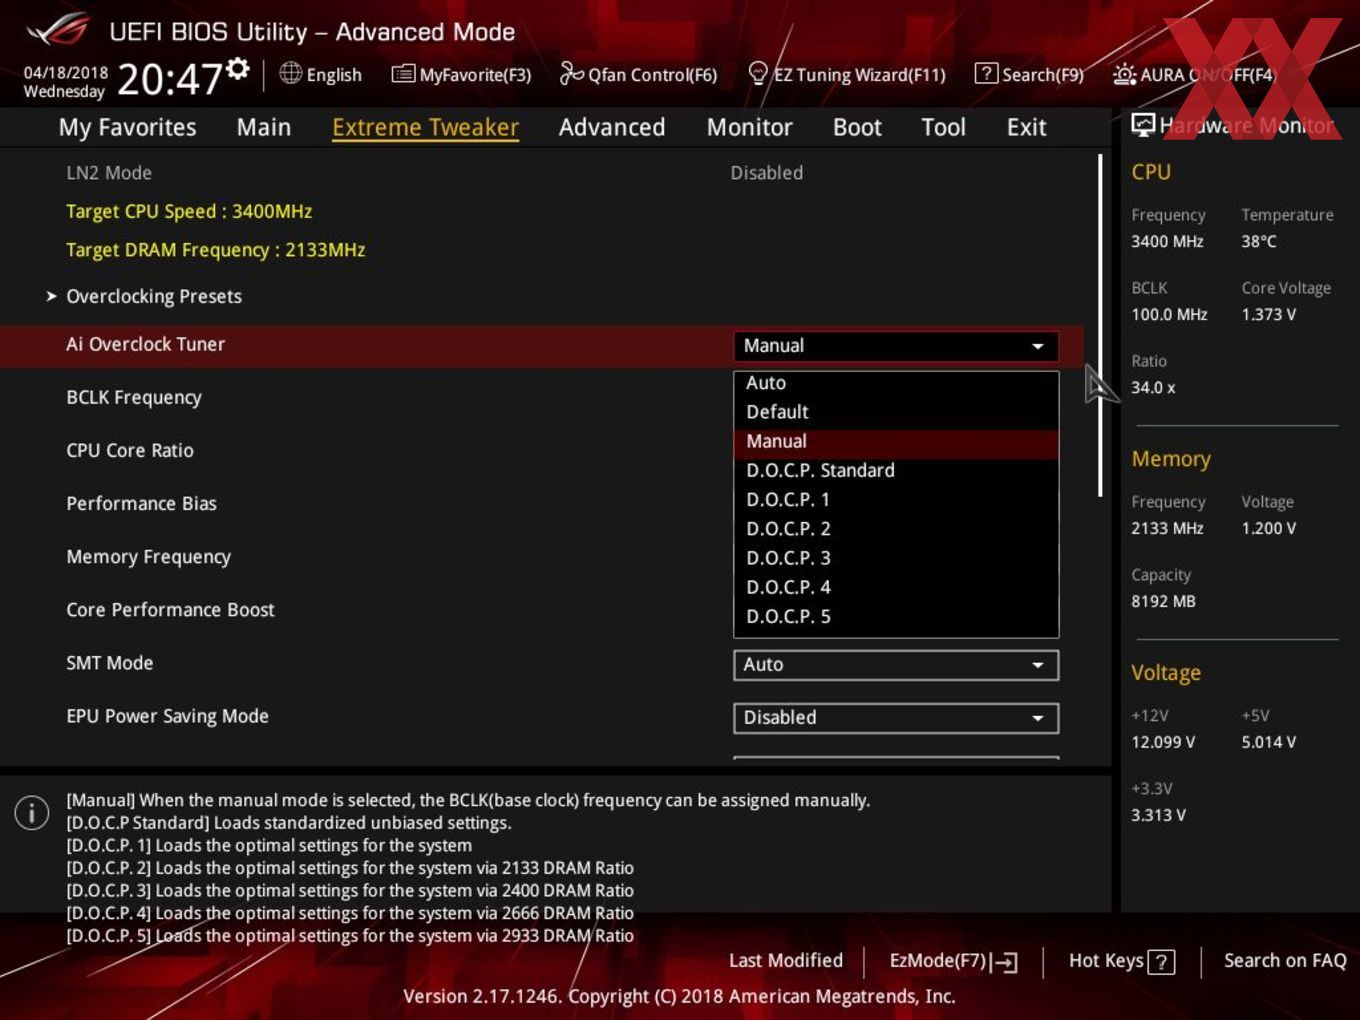1360x1020 pixels.
Task: Toggle AURA ON/OFF(F4)
Action: point(1195,74)
